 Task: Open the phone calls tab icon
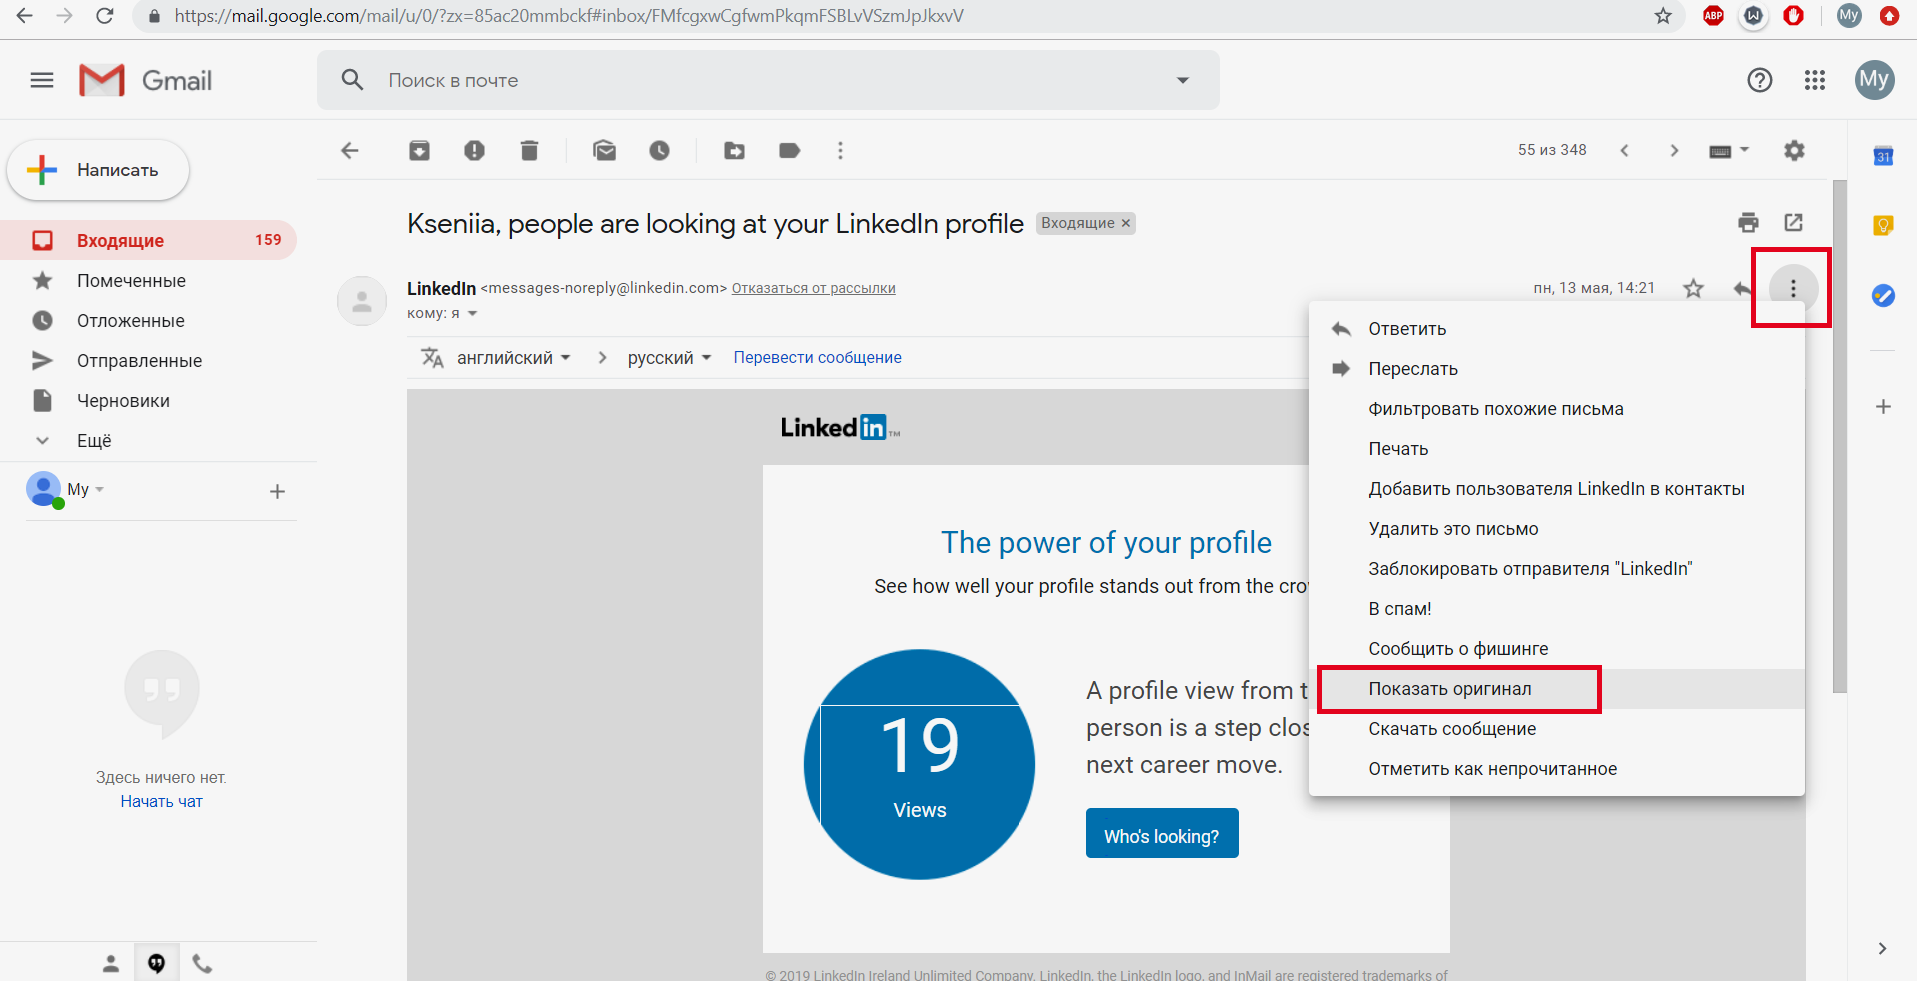[x=202, y=963]
